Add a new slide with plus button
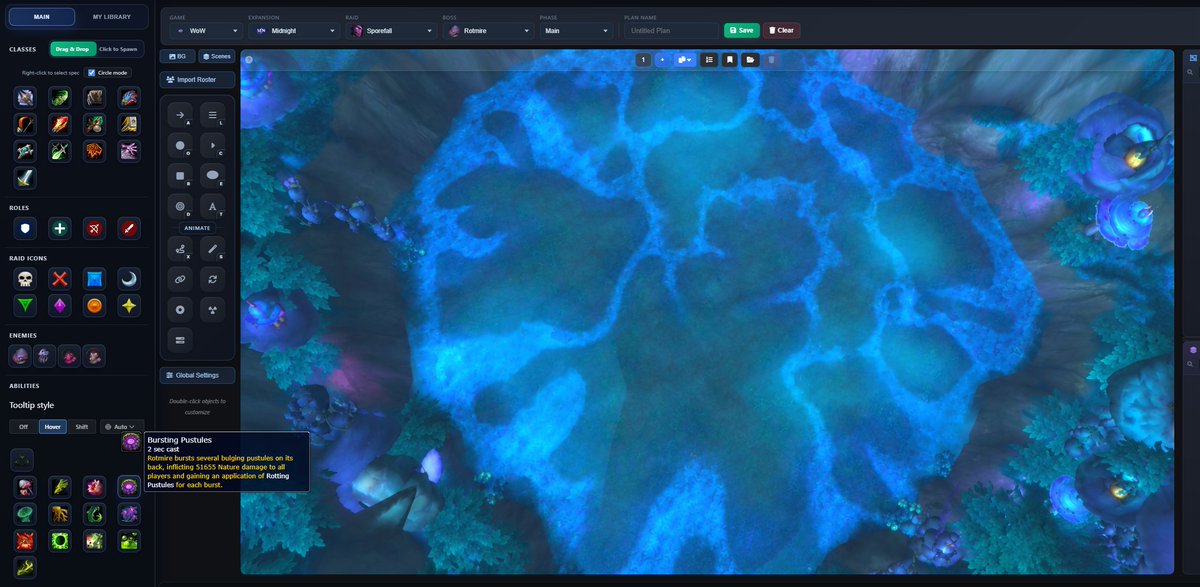 tap(662, 60)
